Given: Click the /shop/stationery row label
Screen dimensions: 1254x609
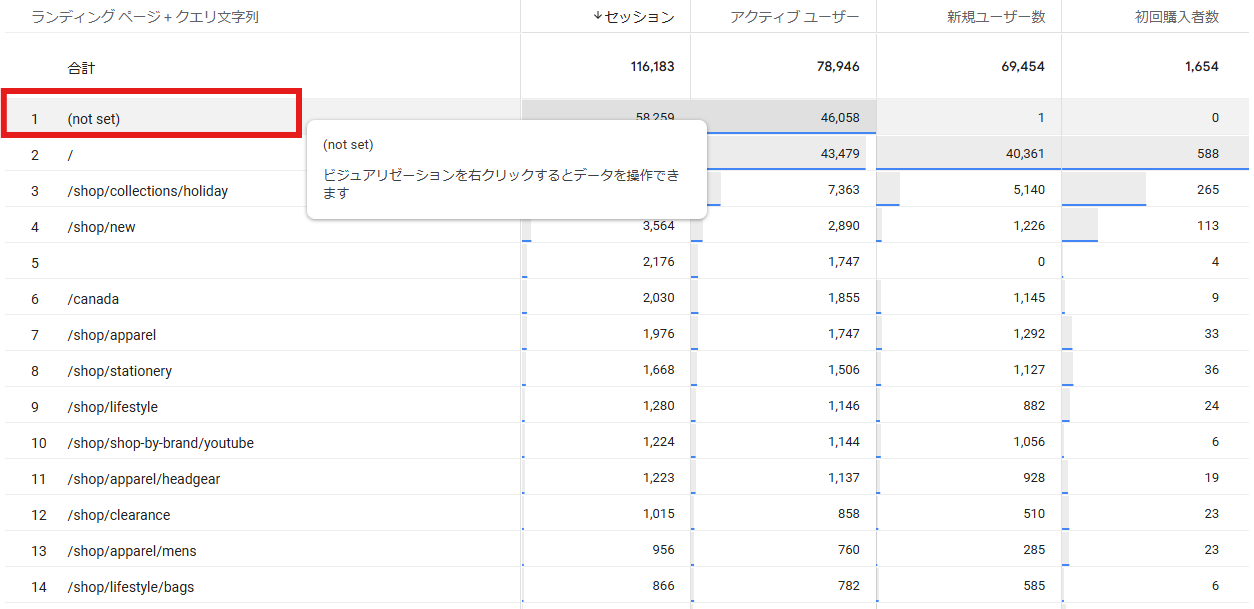Looking at the screenshot, I should click(120, 371).
